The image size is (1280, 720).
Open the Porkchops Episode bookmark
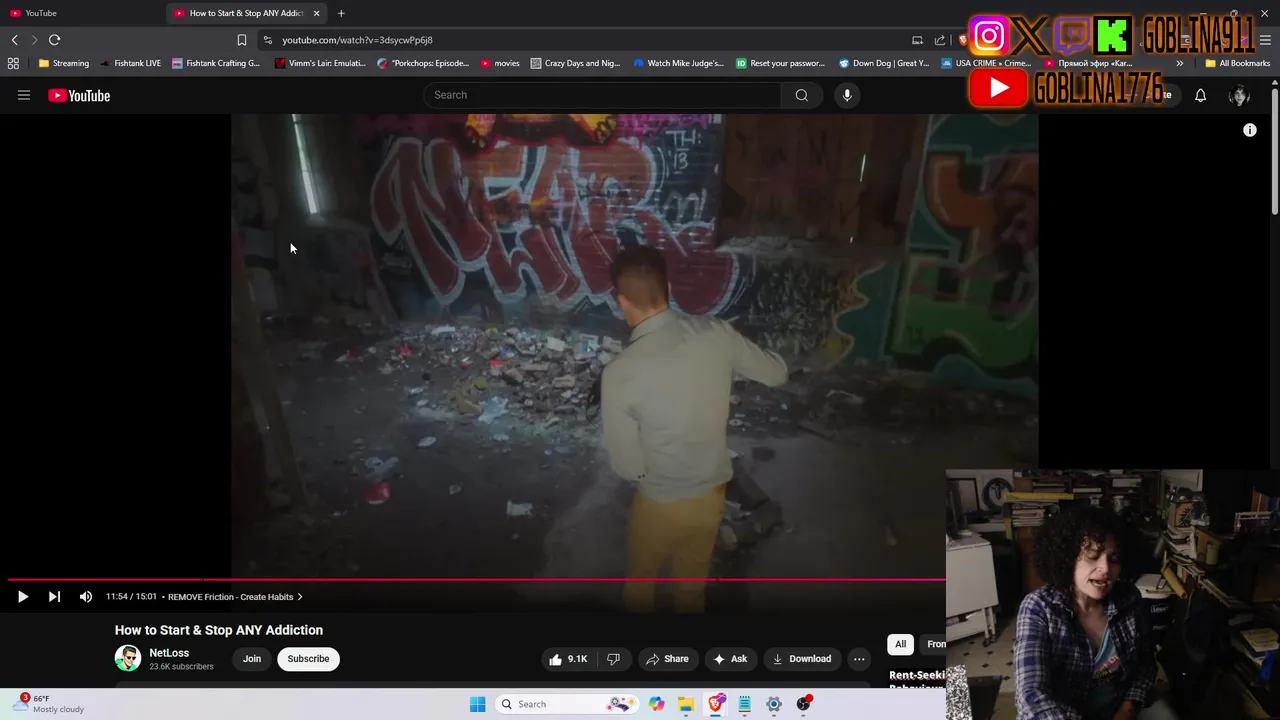423,63
